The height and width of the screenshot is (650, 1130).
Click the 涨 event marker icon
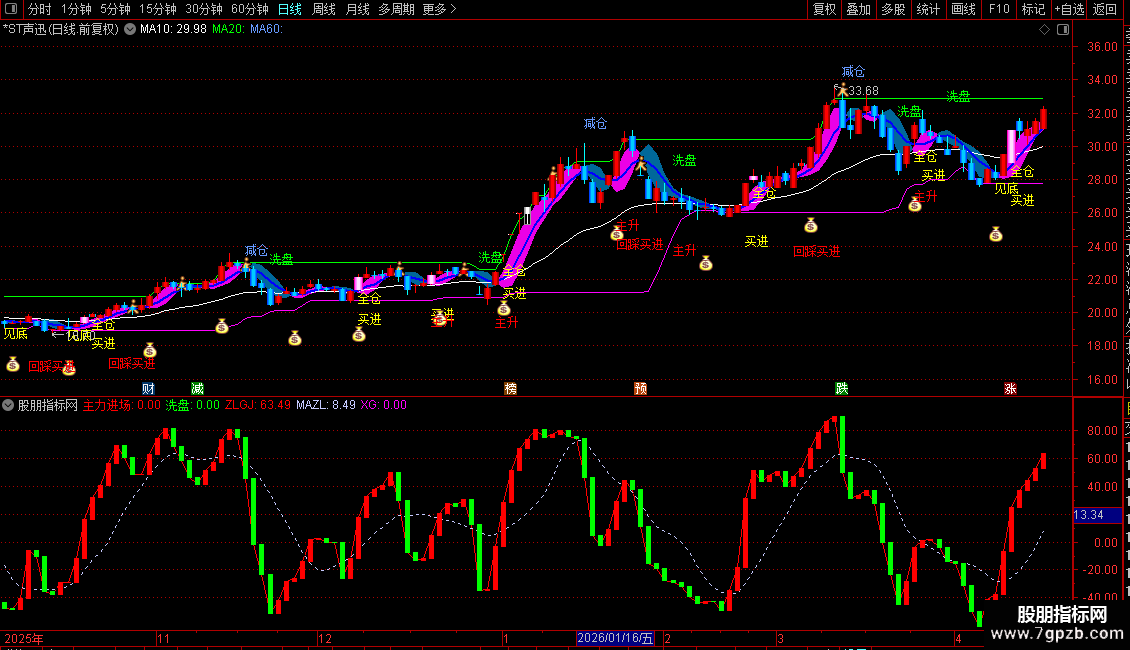tap(1010, 388)
